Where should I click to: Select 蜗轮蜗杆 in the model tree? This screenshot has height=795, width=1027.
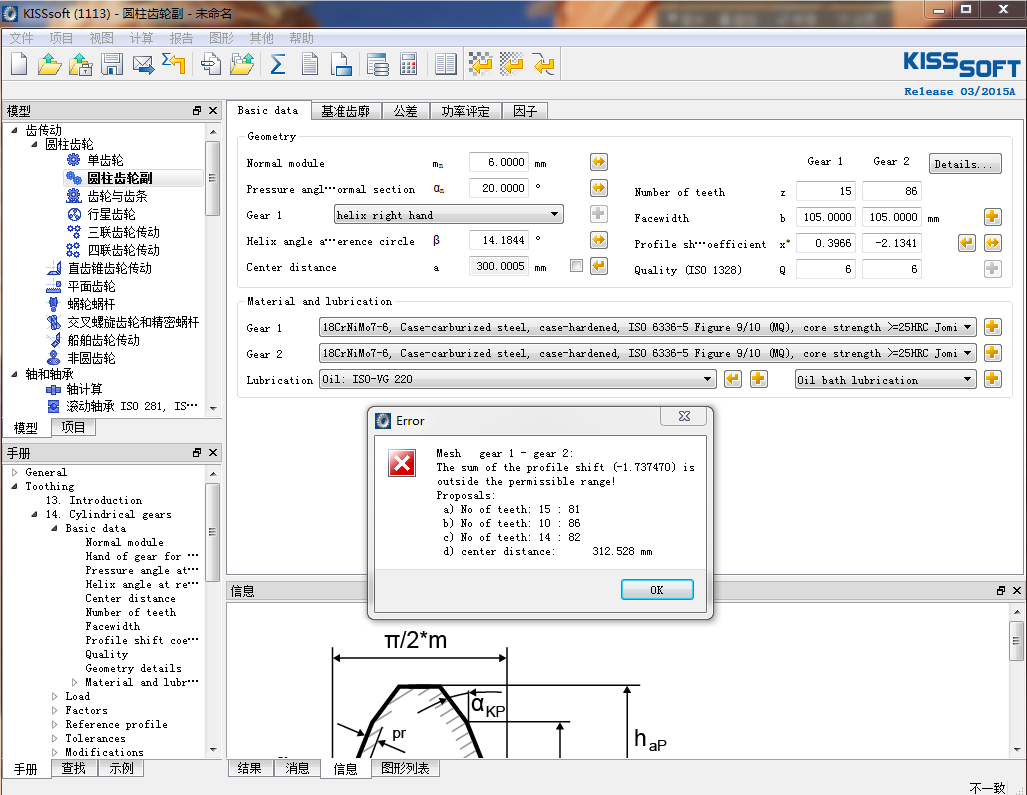(x=91, y=304)
